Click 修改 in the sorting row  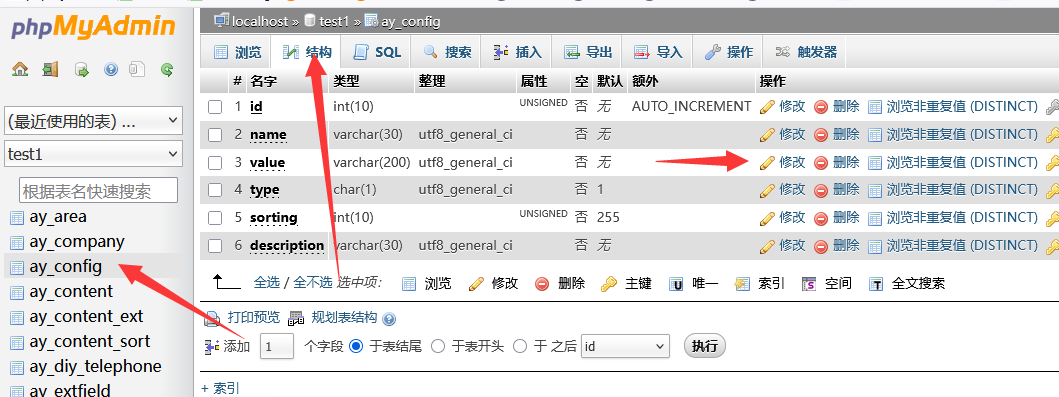pyautogui.click(x=792, y=217)
